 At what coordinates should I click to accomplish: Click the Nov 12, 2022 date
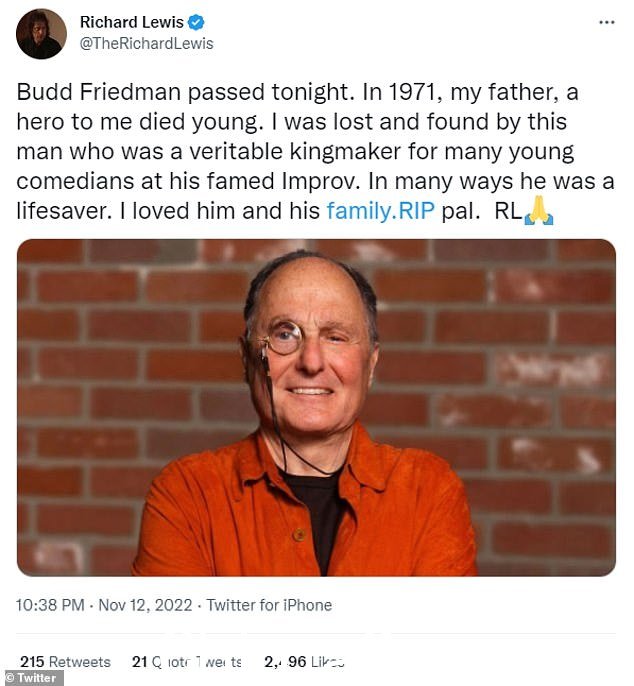coord(145,605)
